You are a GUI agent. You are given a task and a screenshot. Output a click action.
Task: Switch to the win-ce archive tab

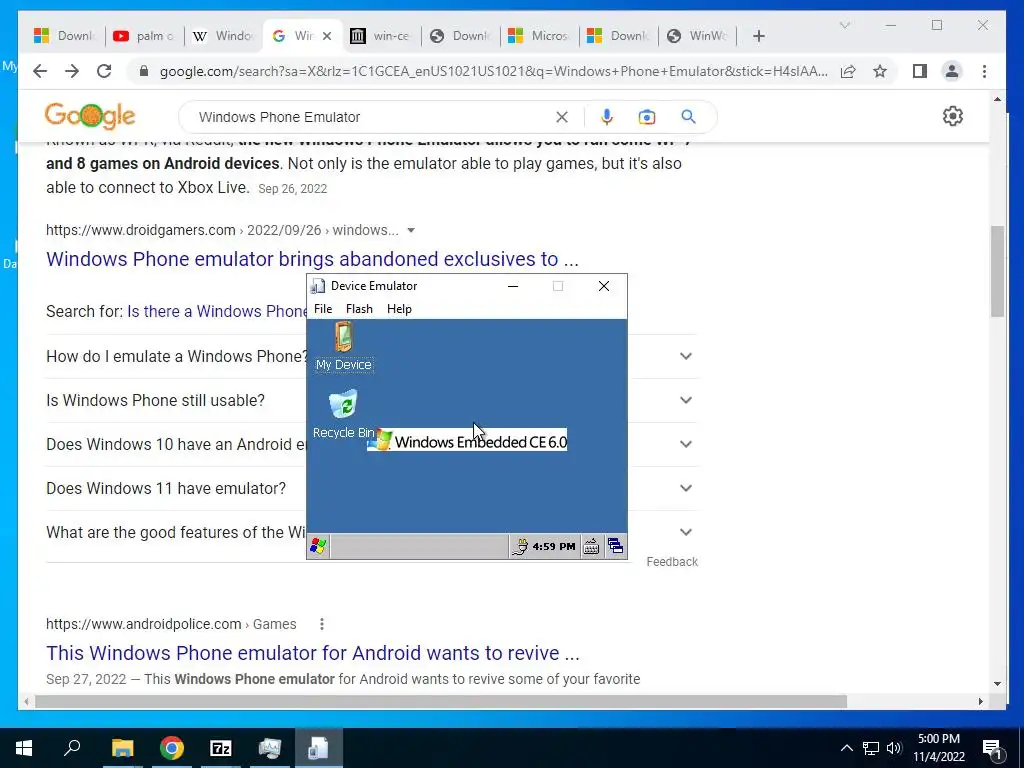(382, 36)
